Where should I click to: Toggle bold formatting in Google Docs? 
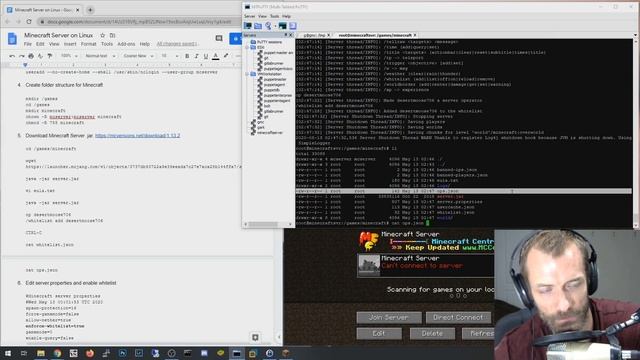[187, 56]
